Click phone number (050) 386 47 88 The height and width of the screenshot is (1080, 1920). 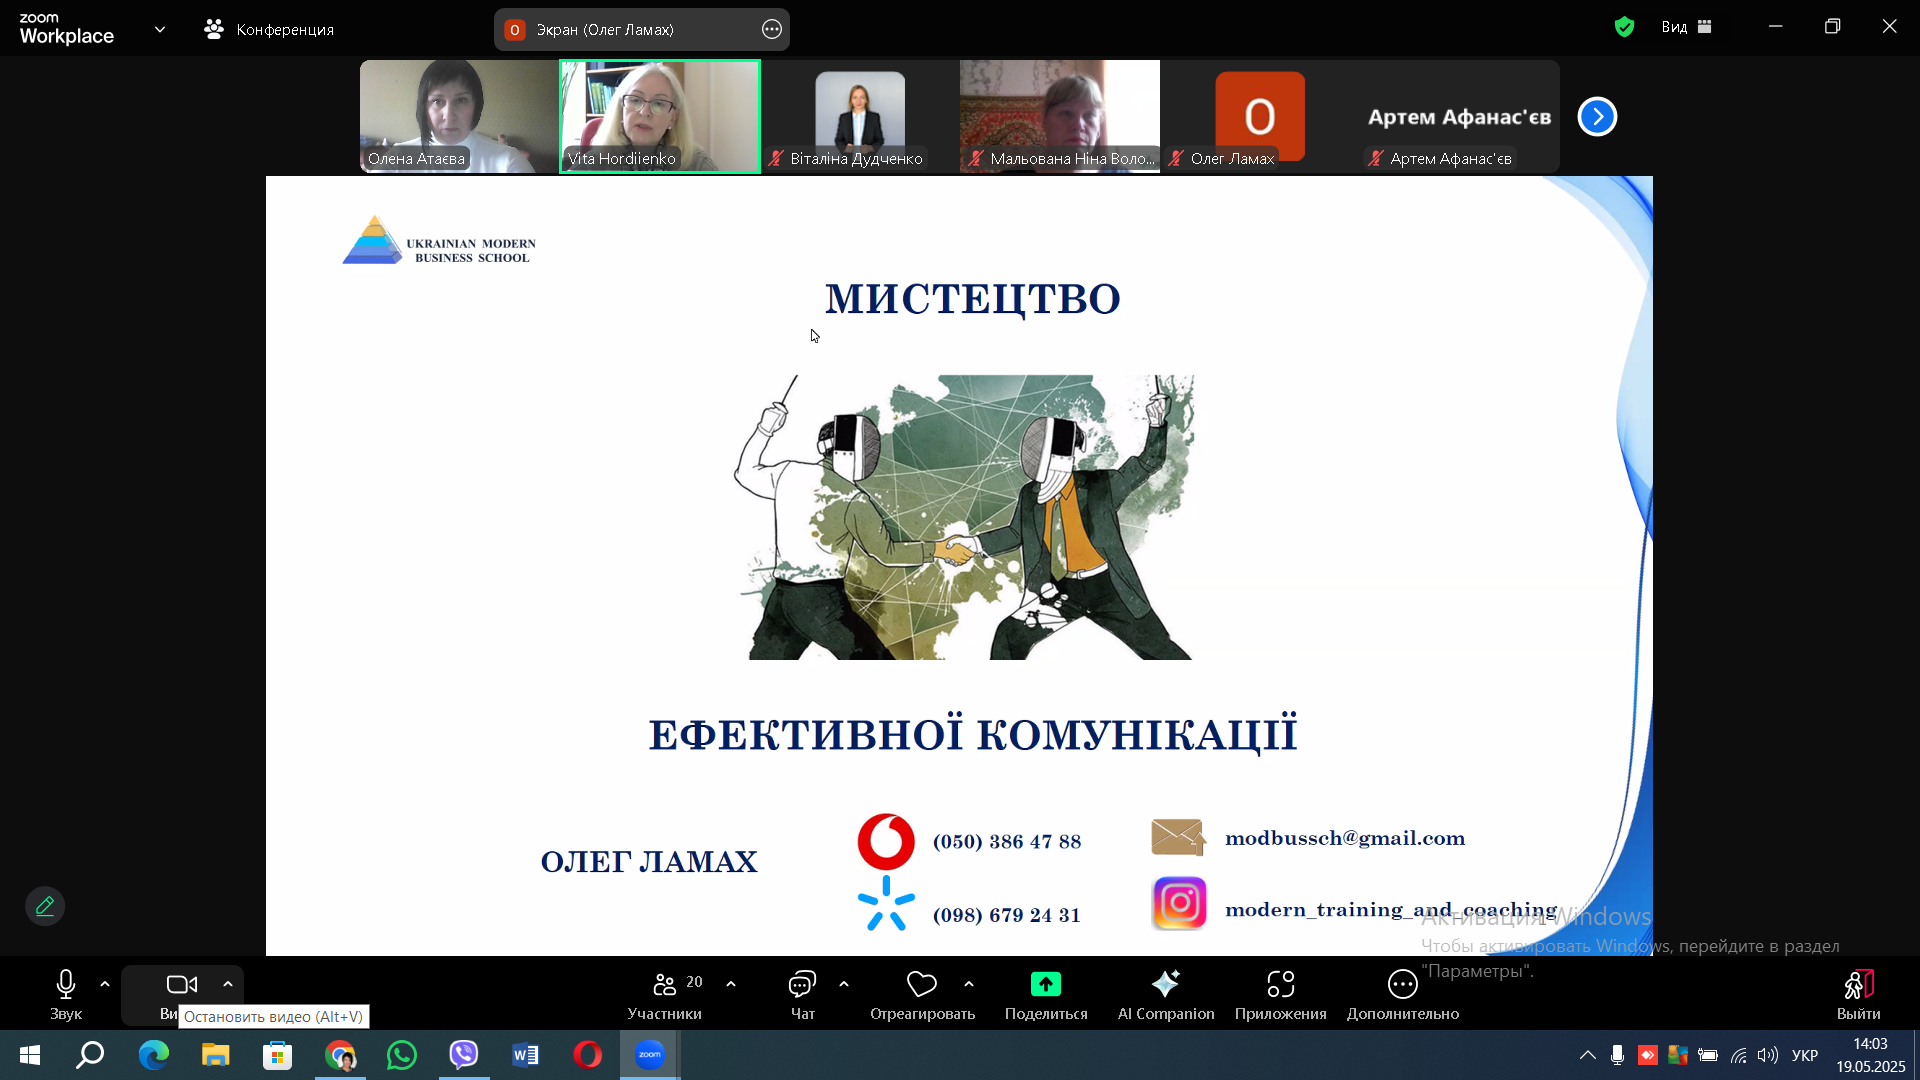tap(1007, 841)
